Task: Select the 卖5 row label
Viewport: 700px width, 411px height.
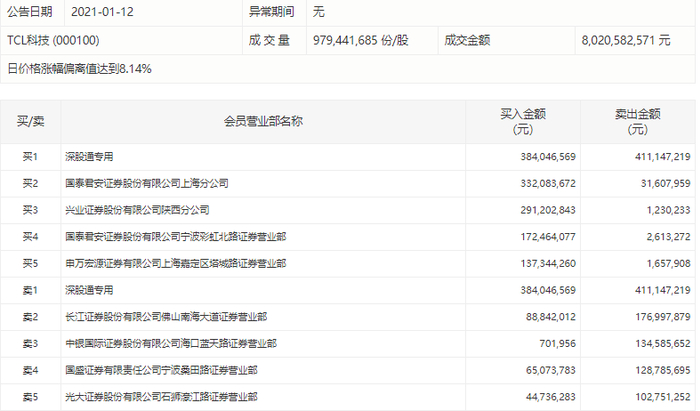Action: (x=30, y=397)
